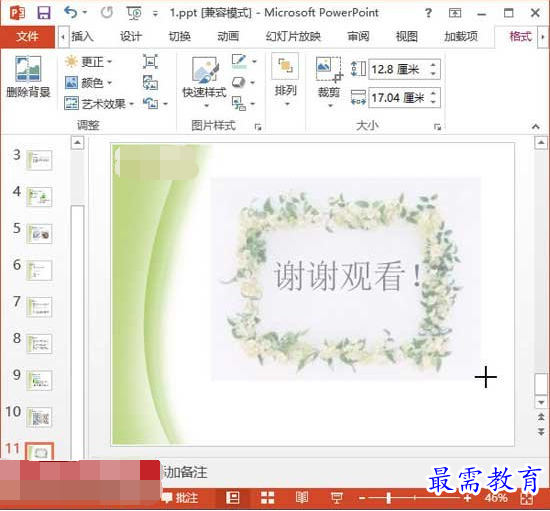Switch to the Review (审阅) tab
The image size is (550, 511).
[x=358, y=36]
